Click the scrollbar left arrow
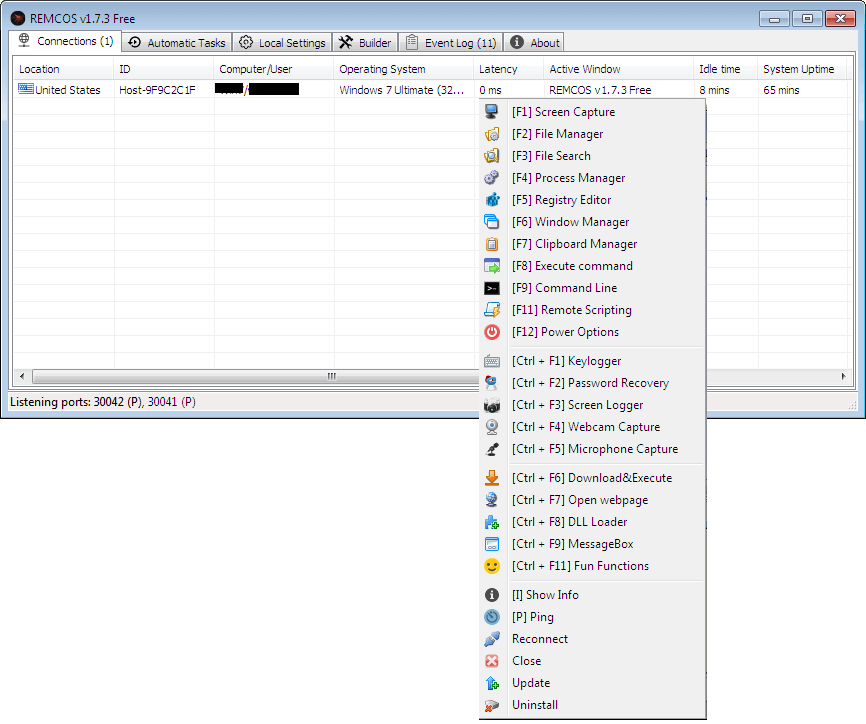The width and height of the screenshot is (866, 724). 22,377
